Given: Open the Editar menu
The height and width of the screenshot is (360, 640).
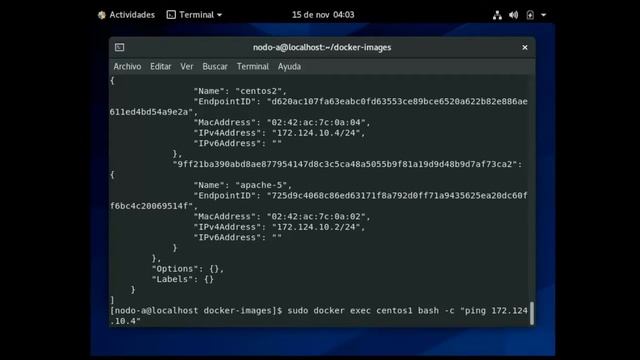Looking at the screenshot, I should 160,67.
